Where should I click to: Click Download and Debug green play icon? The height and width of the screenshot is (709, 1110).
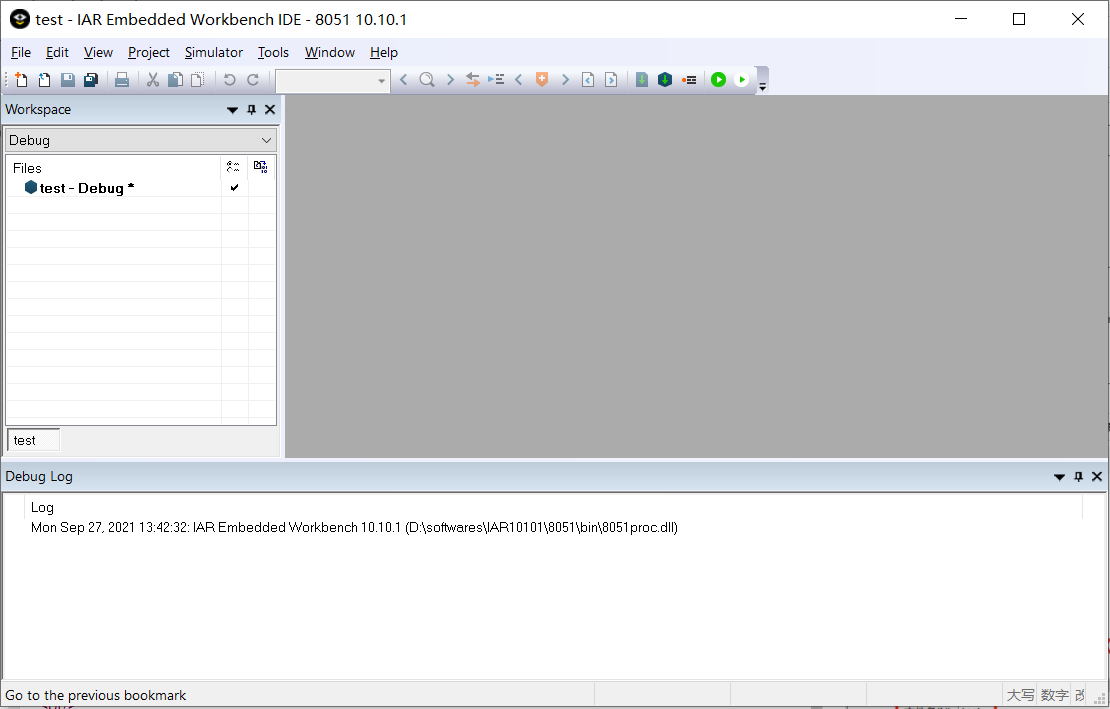(719, 80)
